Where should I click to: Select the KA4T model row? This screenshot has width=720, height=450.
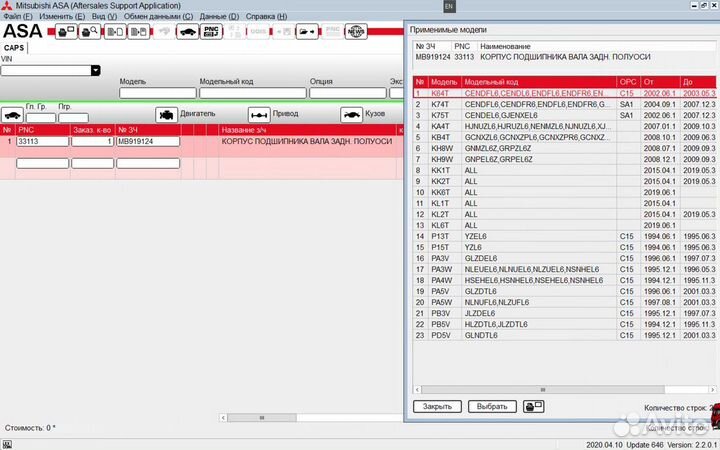click(x=564, y=126)
